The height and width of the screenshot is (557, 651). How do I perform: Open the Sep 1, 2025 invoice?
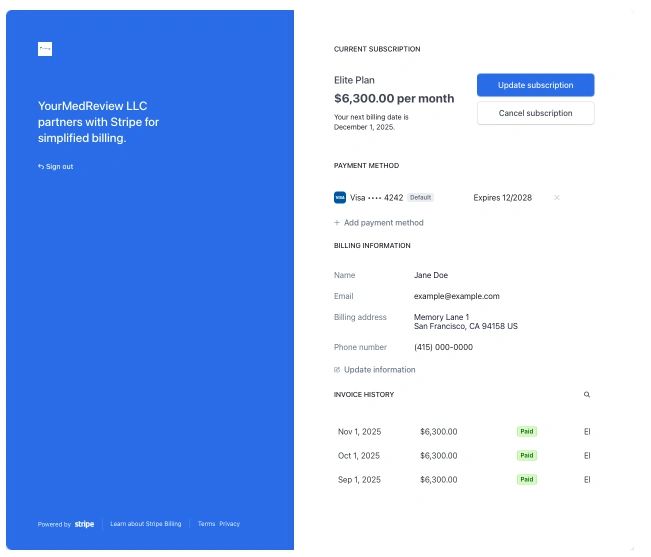pyautogui.click(x=359, y=480)
